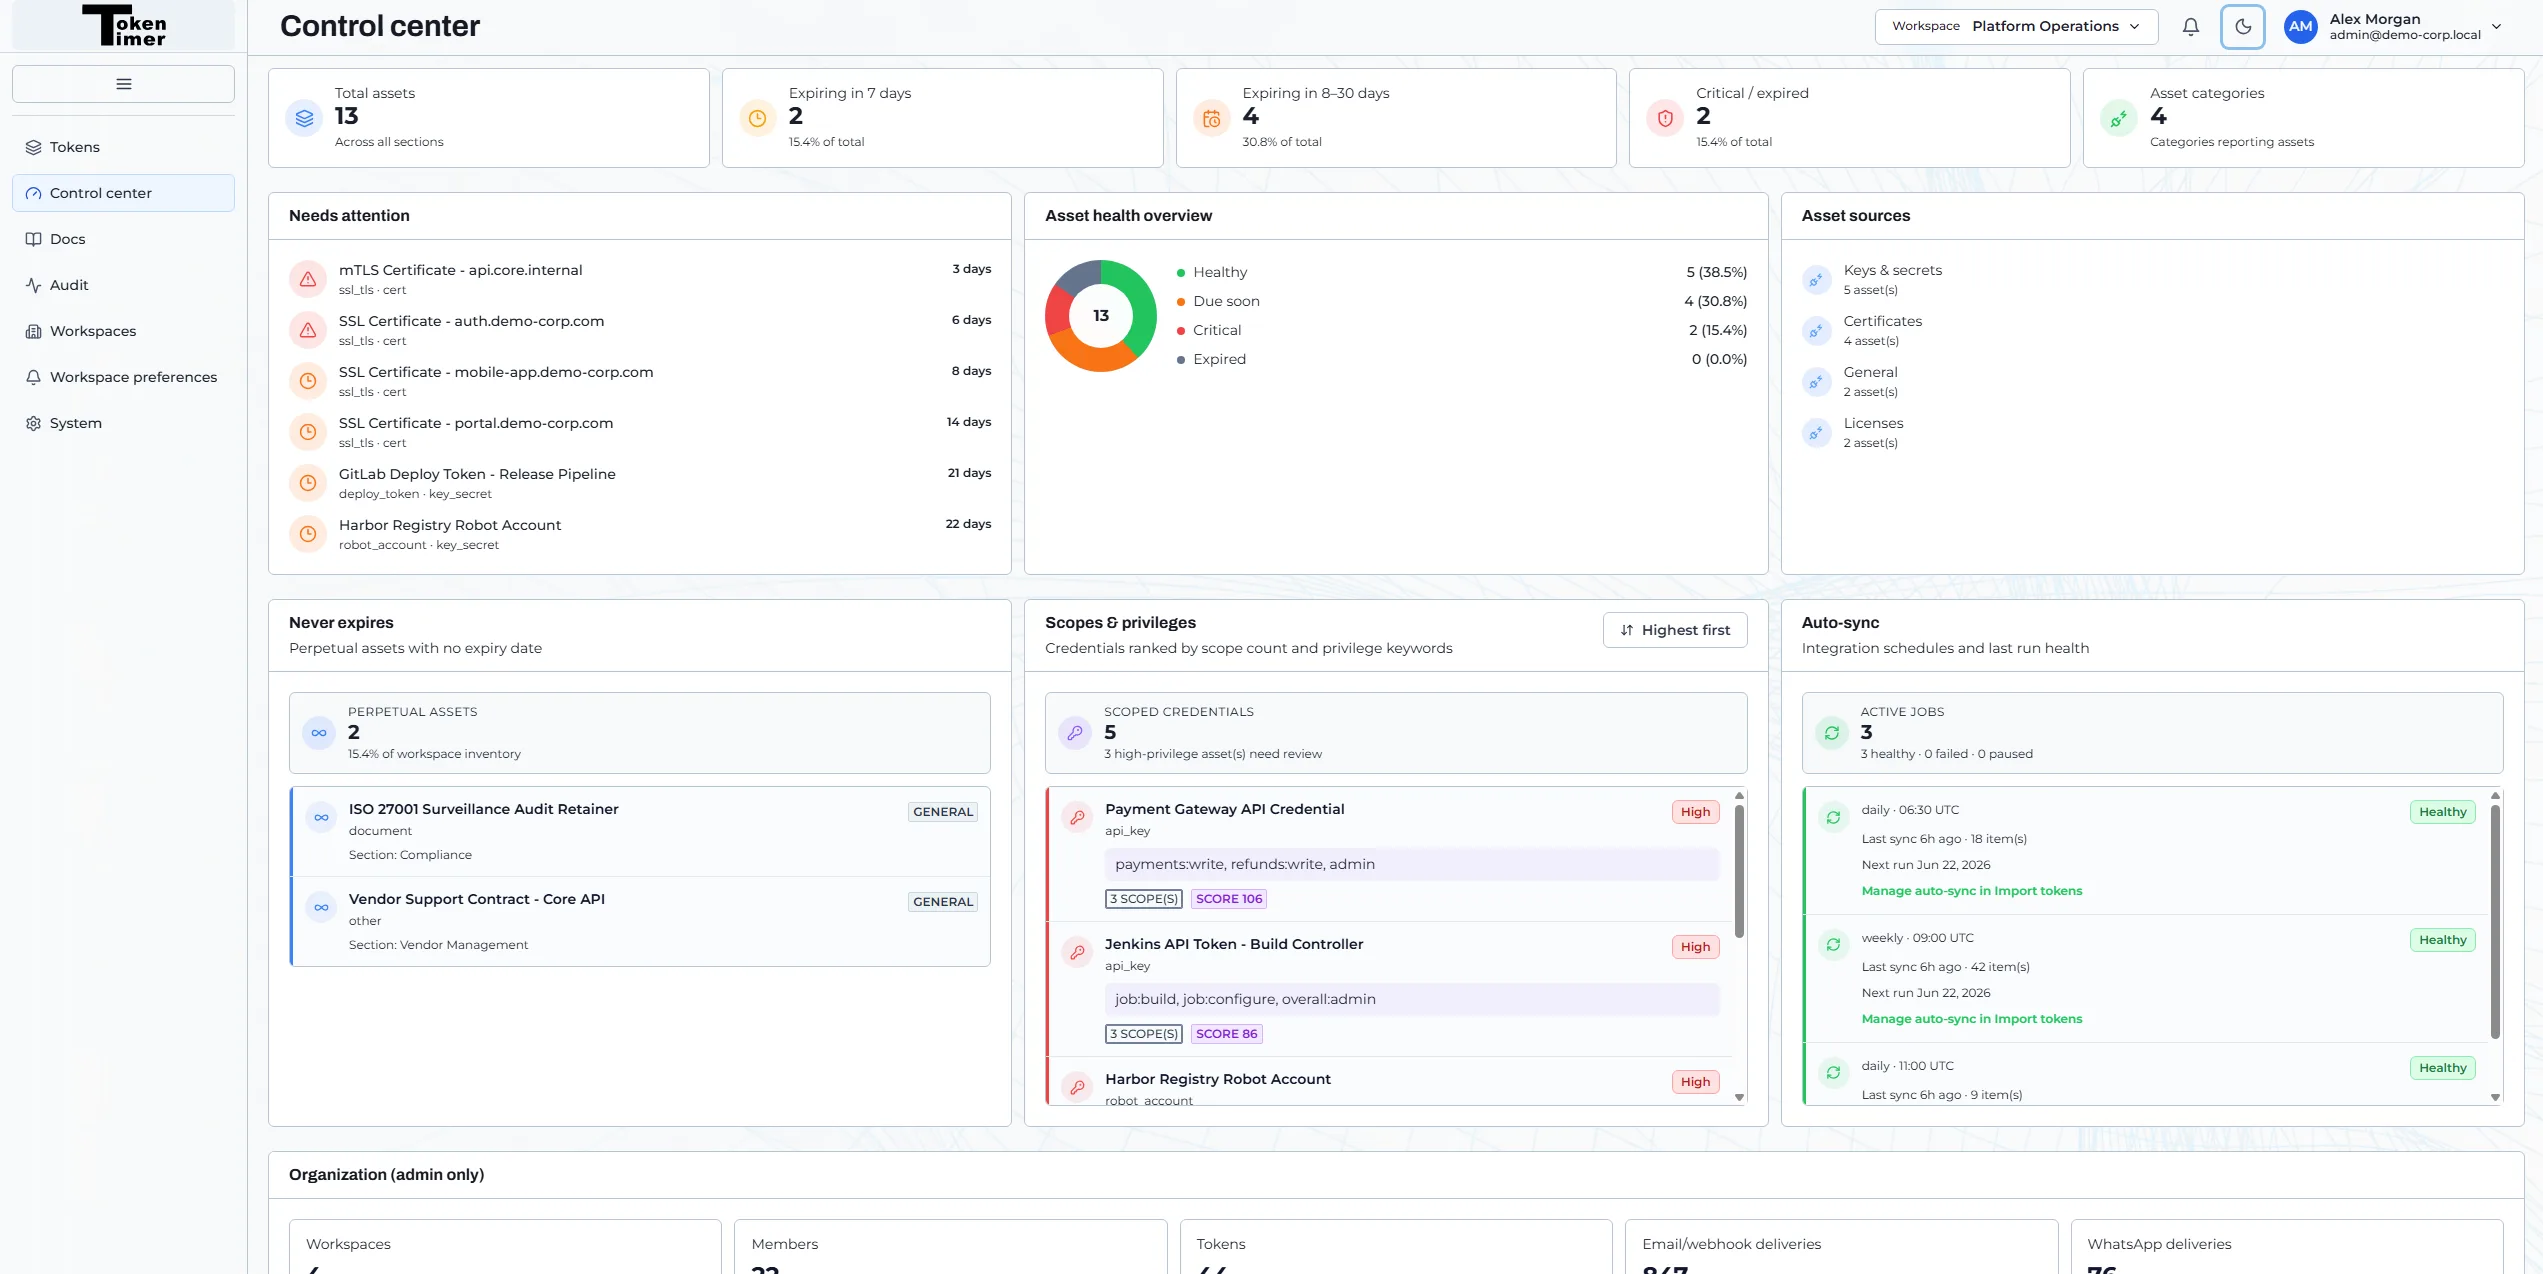Click the Total assets layers icon
Screen dimensions: 2543x1274
coord(305,118)
